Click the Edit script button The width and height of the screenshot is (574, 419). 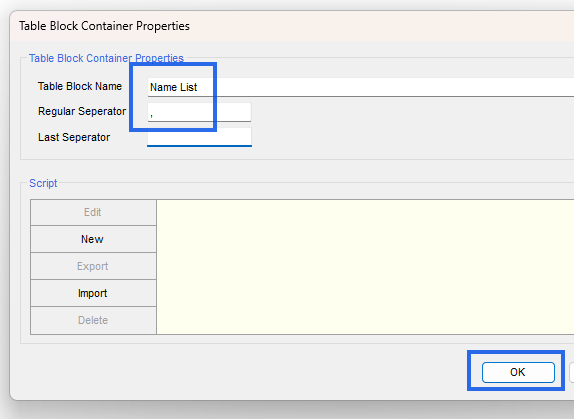click(x=93, y=212)
